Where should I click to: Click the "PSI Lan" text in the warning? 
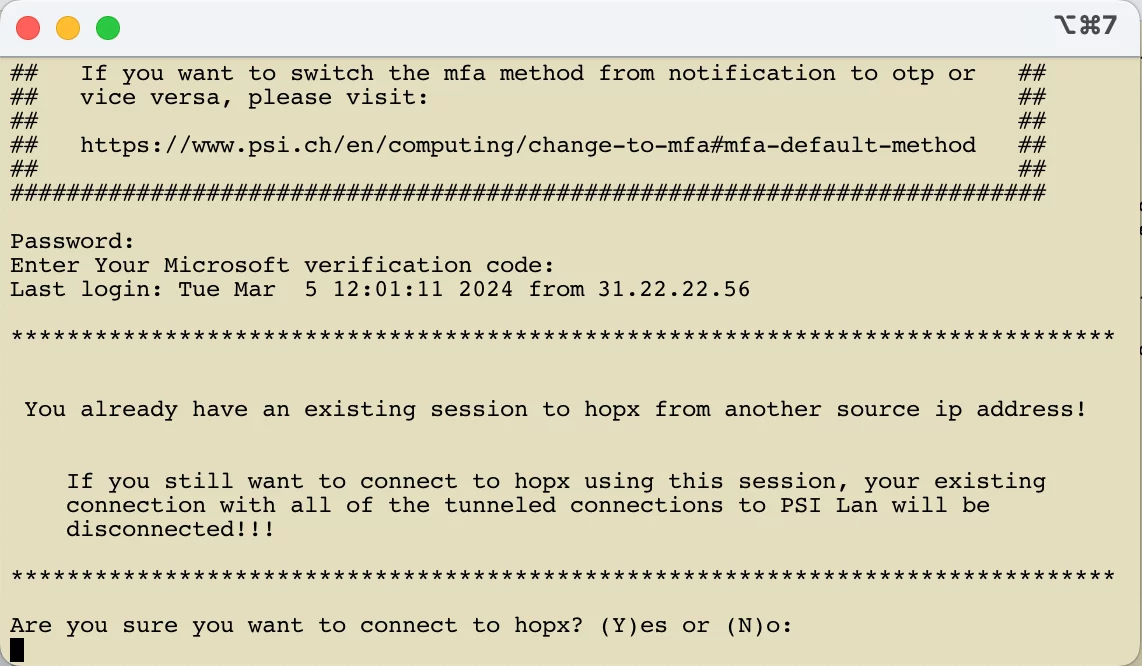(821, 505)
